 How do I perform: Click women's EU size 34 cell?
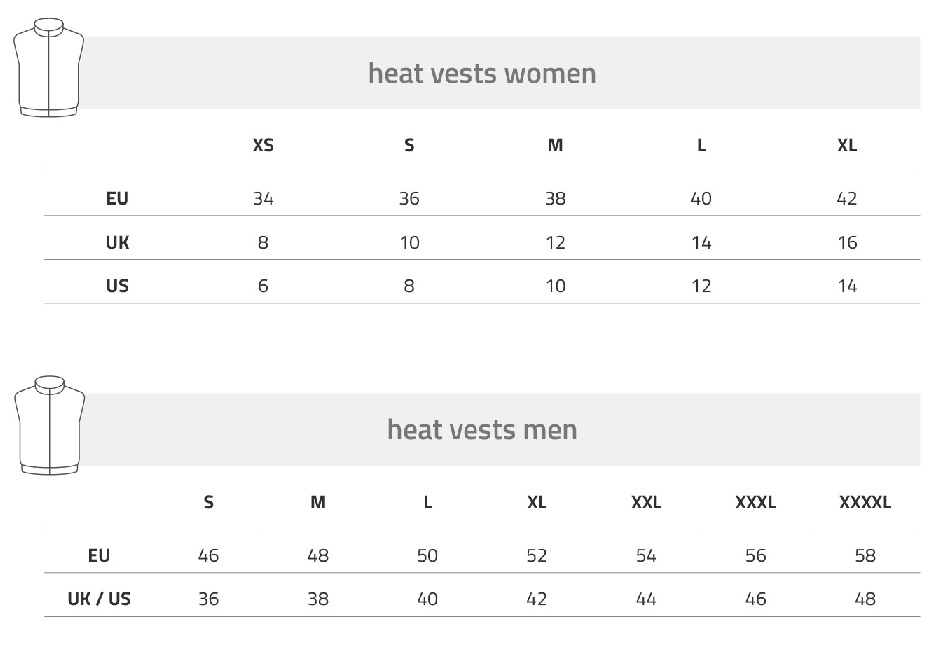263,198
